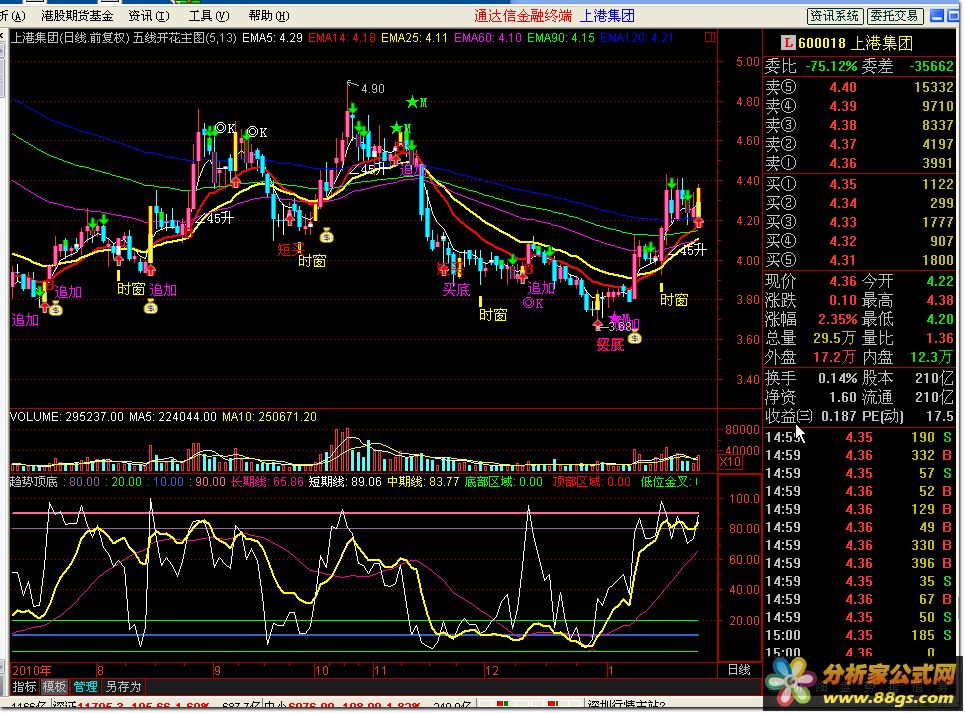965x713 pixels.
Task: Click the X10 volume scale label
Action: (731, 461)
